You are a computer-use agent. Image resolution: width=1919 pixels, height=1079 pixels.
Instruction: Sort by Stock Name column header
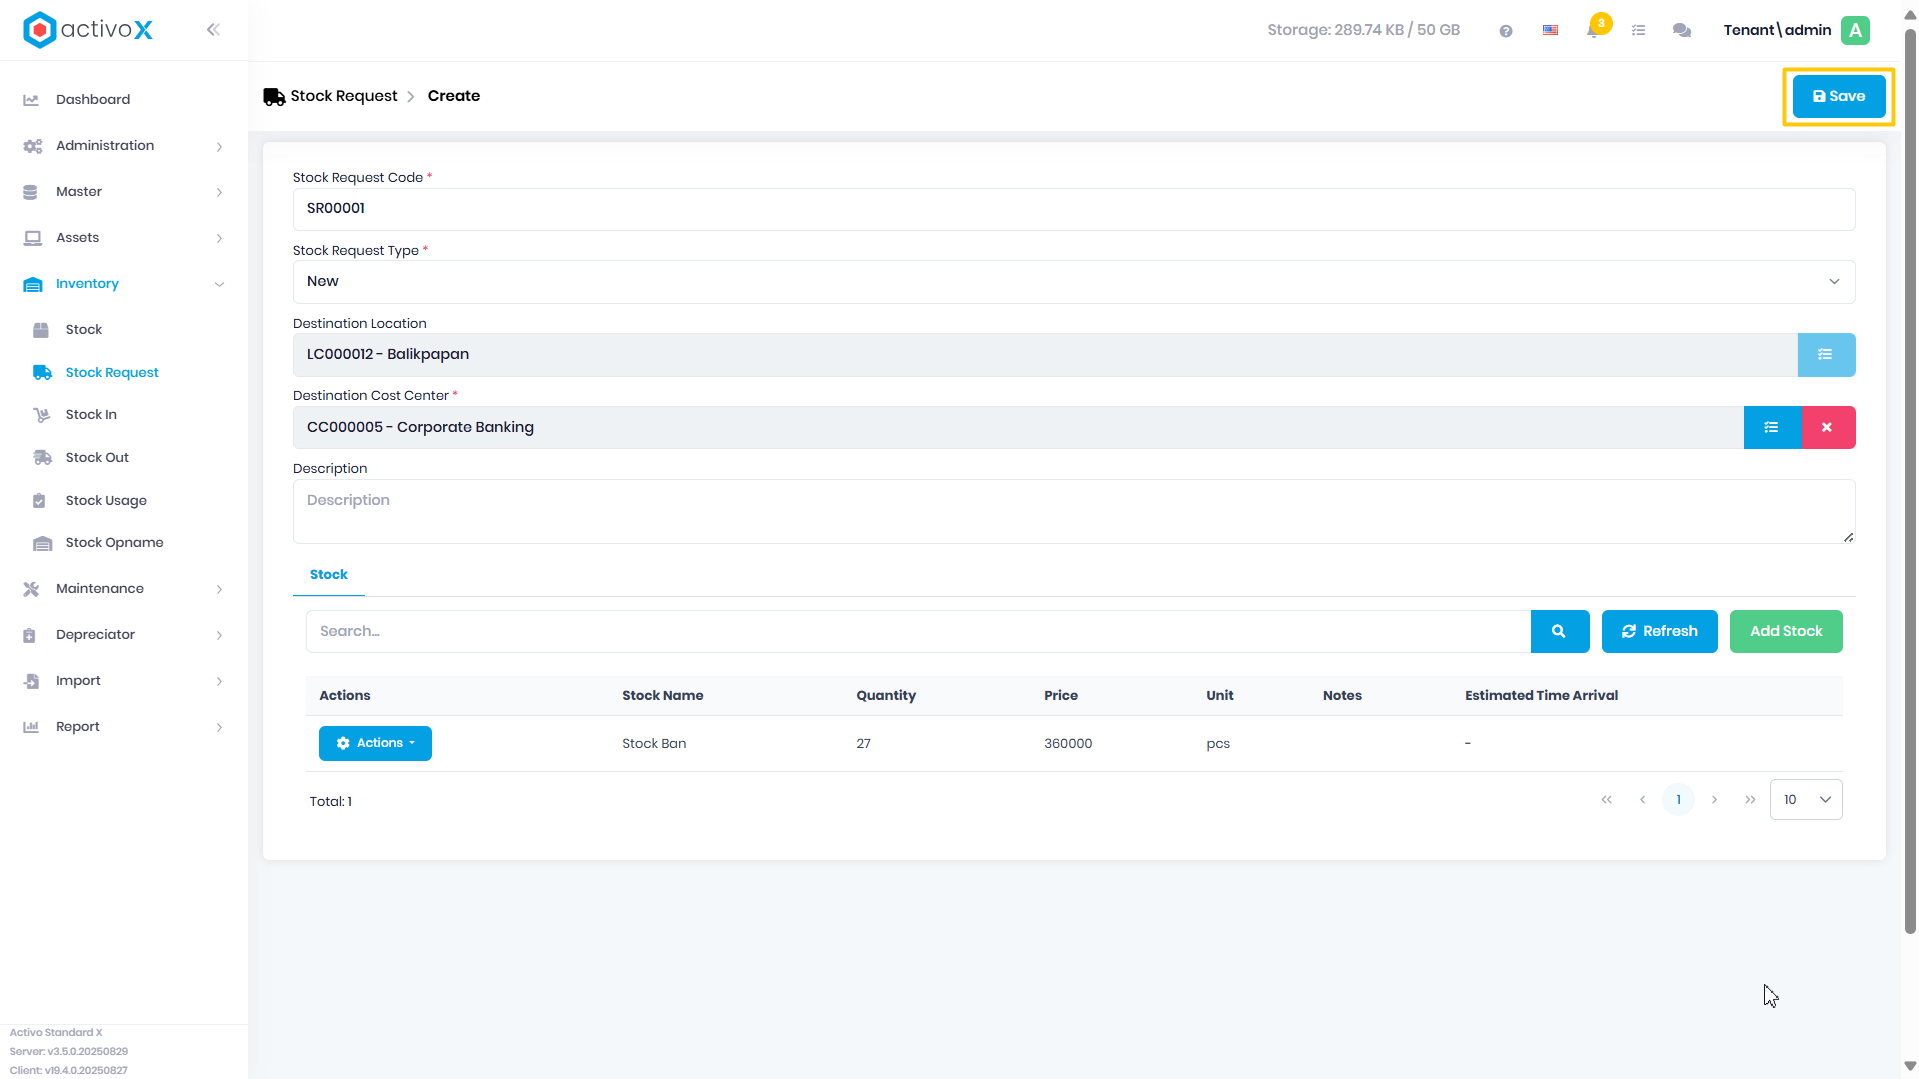click(662, 696)
